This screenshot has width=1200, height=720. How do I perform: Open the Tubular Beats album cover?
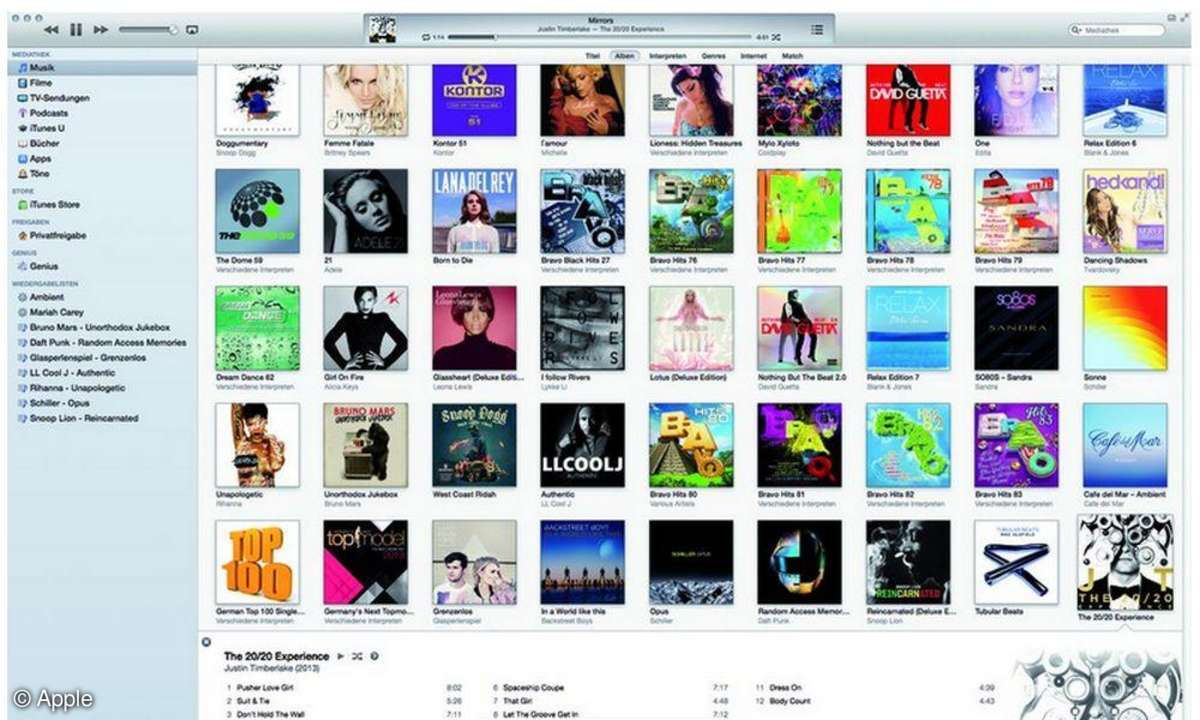(x=1016, y=562)
